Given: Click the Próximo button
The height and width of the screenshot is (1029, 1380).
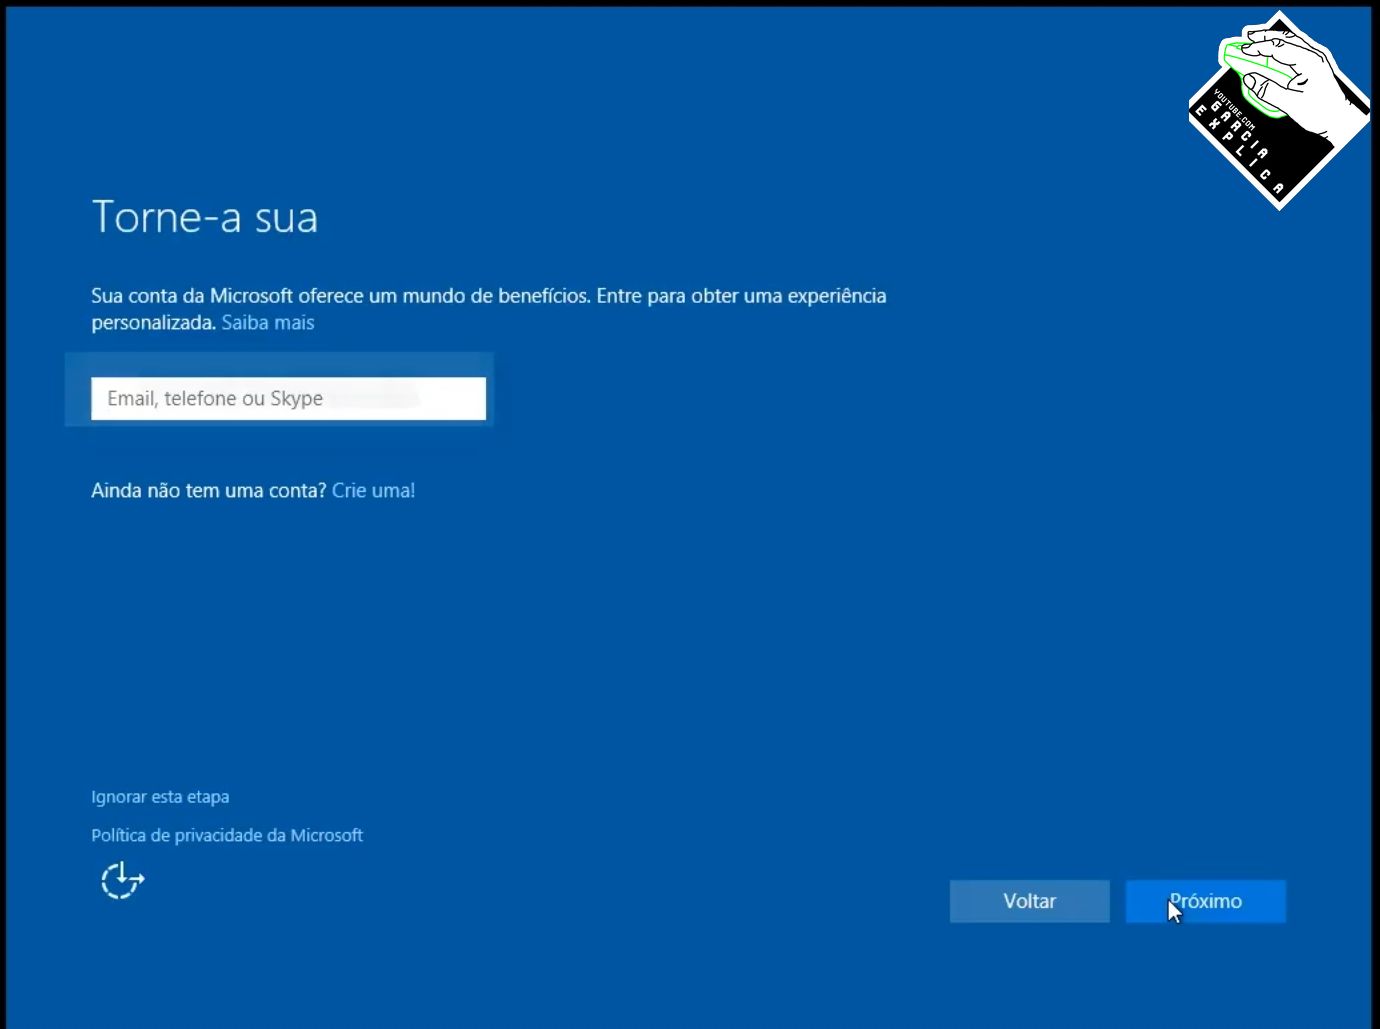Looking at the screenshot, I should click(1205, 901).
